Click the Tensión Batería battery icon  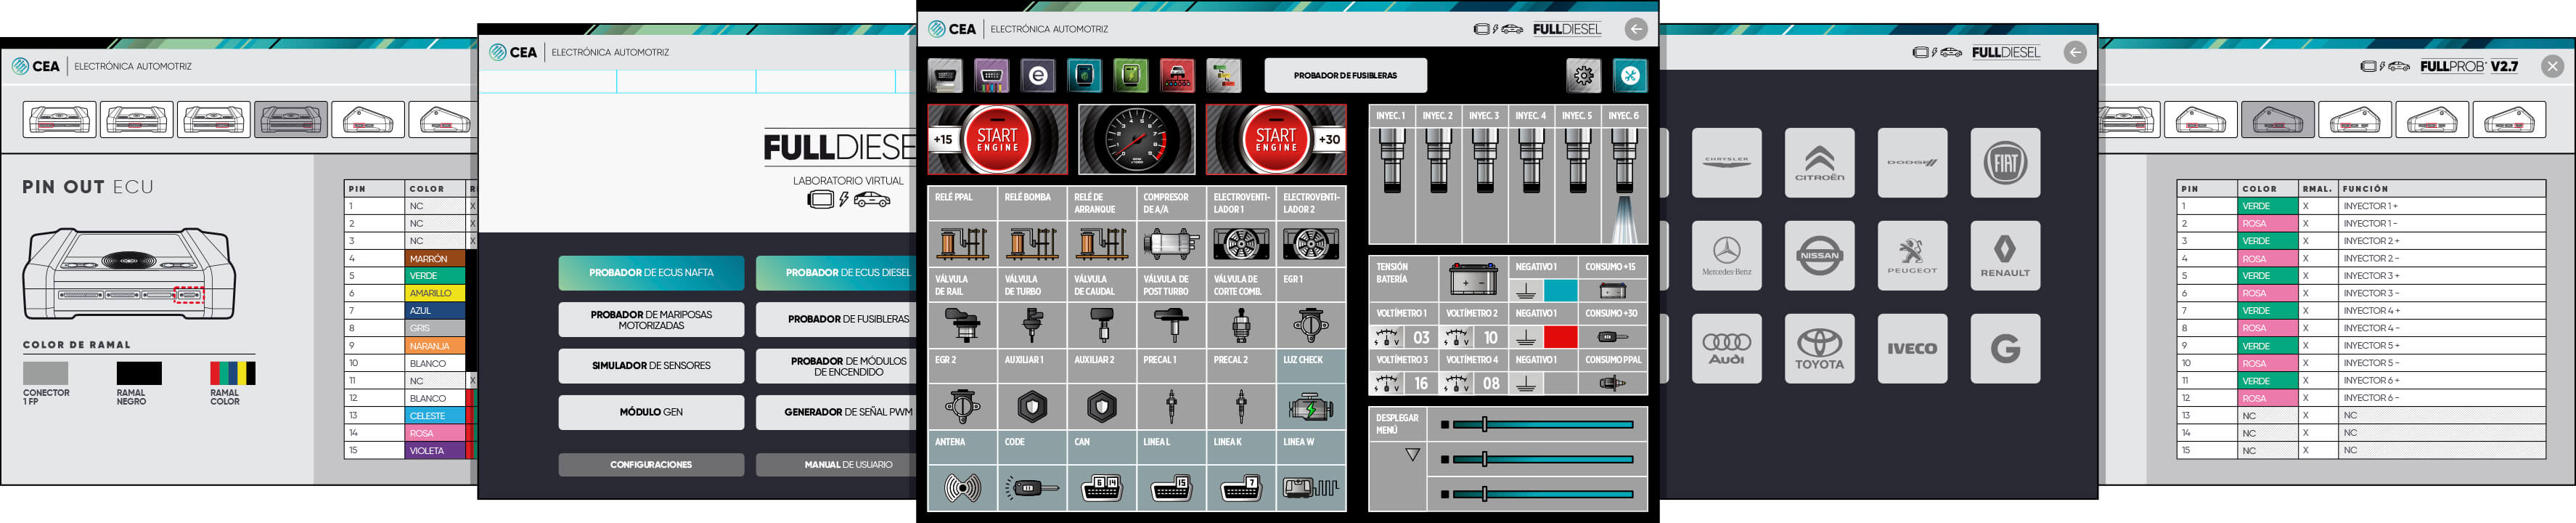tap(1473, 280)
